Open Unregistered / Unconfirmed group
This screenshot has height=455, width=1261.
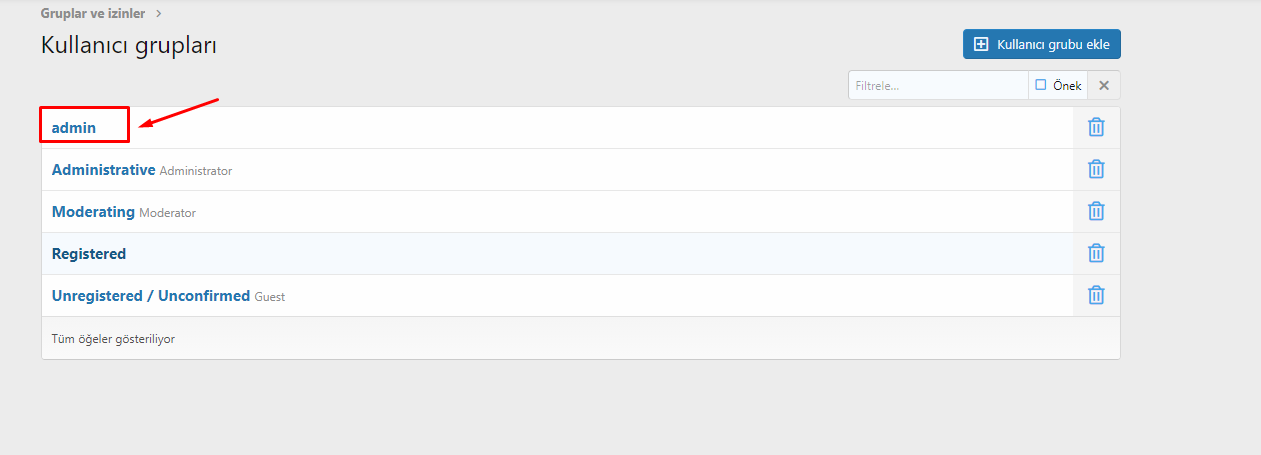point(151,296)
